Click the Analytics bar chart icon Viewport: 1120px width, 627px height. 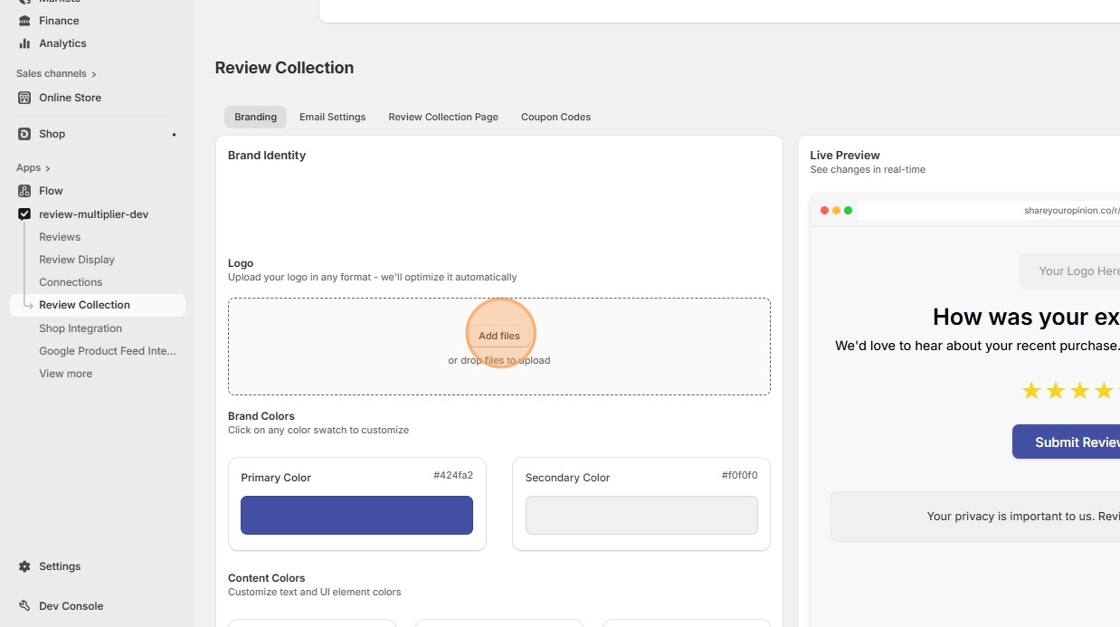point(25,44)
